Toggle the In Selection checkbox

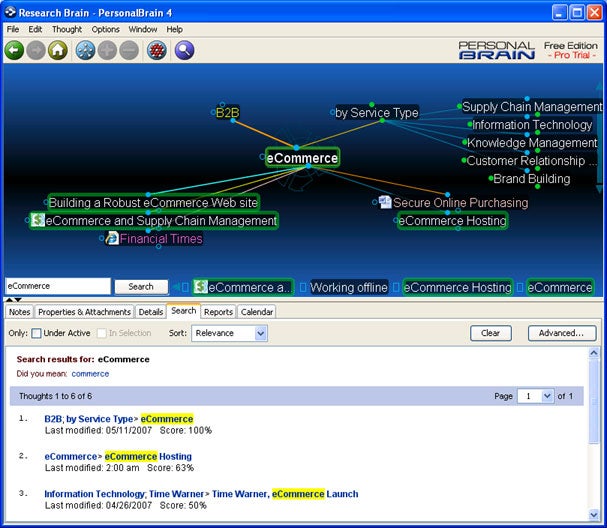(101, 333)
